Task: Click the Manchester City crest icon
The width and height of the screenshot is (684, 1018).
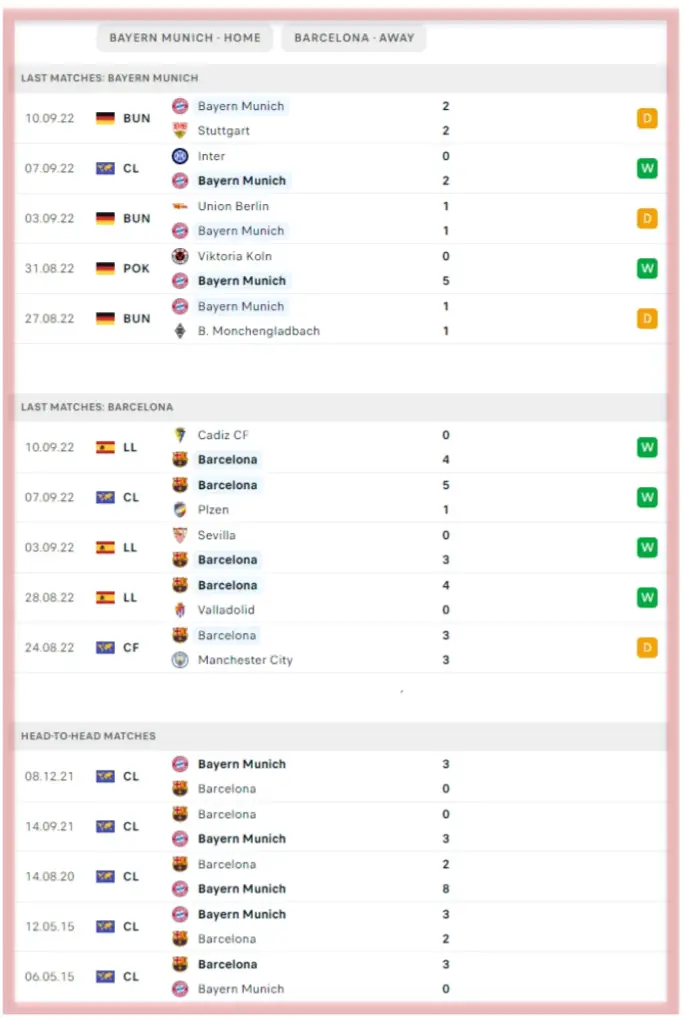Action: pos(180,660)
